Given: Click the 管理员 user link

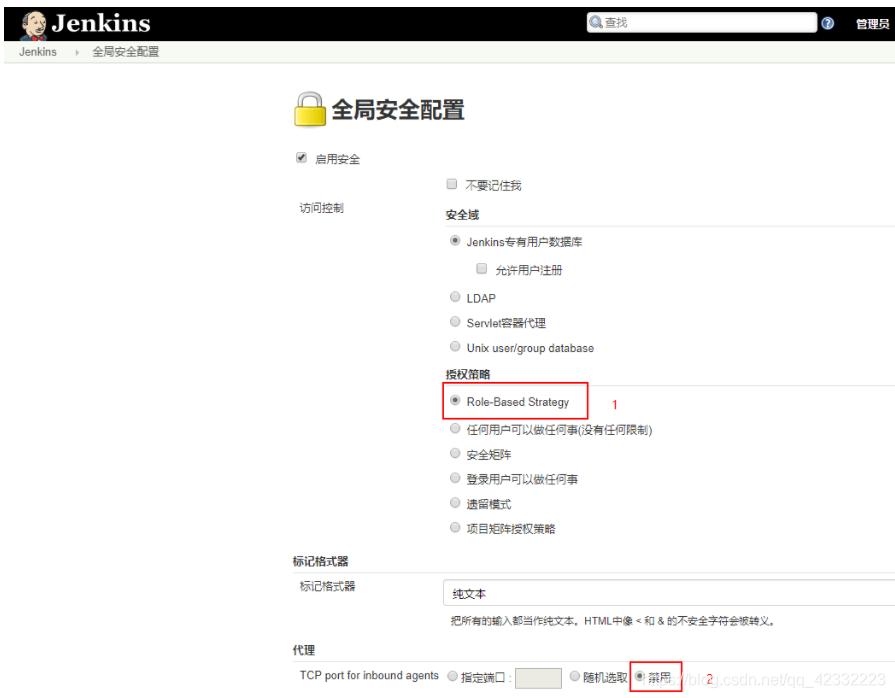Looking at the screenshot, I should coord(872,23).
